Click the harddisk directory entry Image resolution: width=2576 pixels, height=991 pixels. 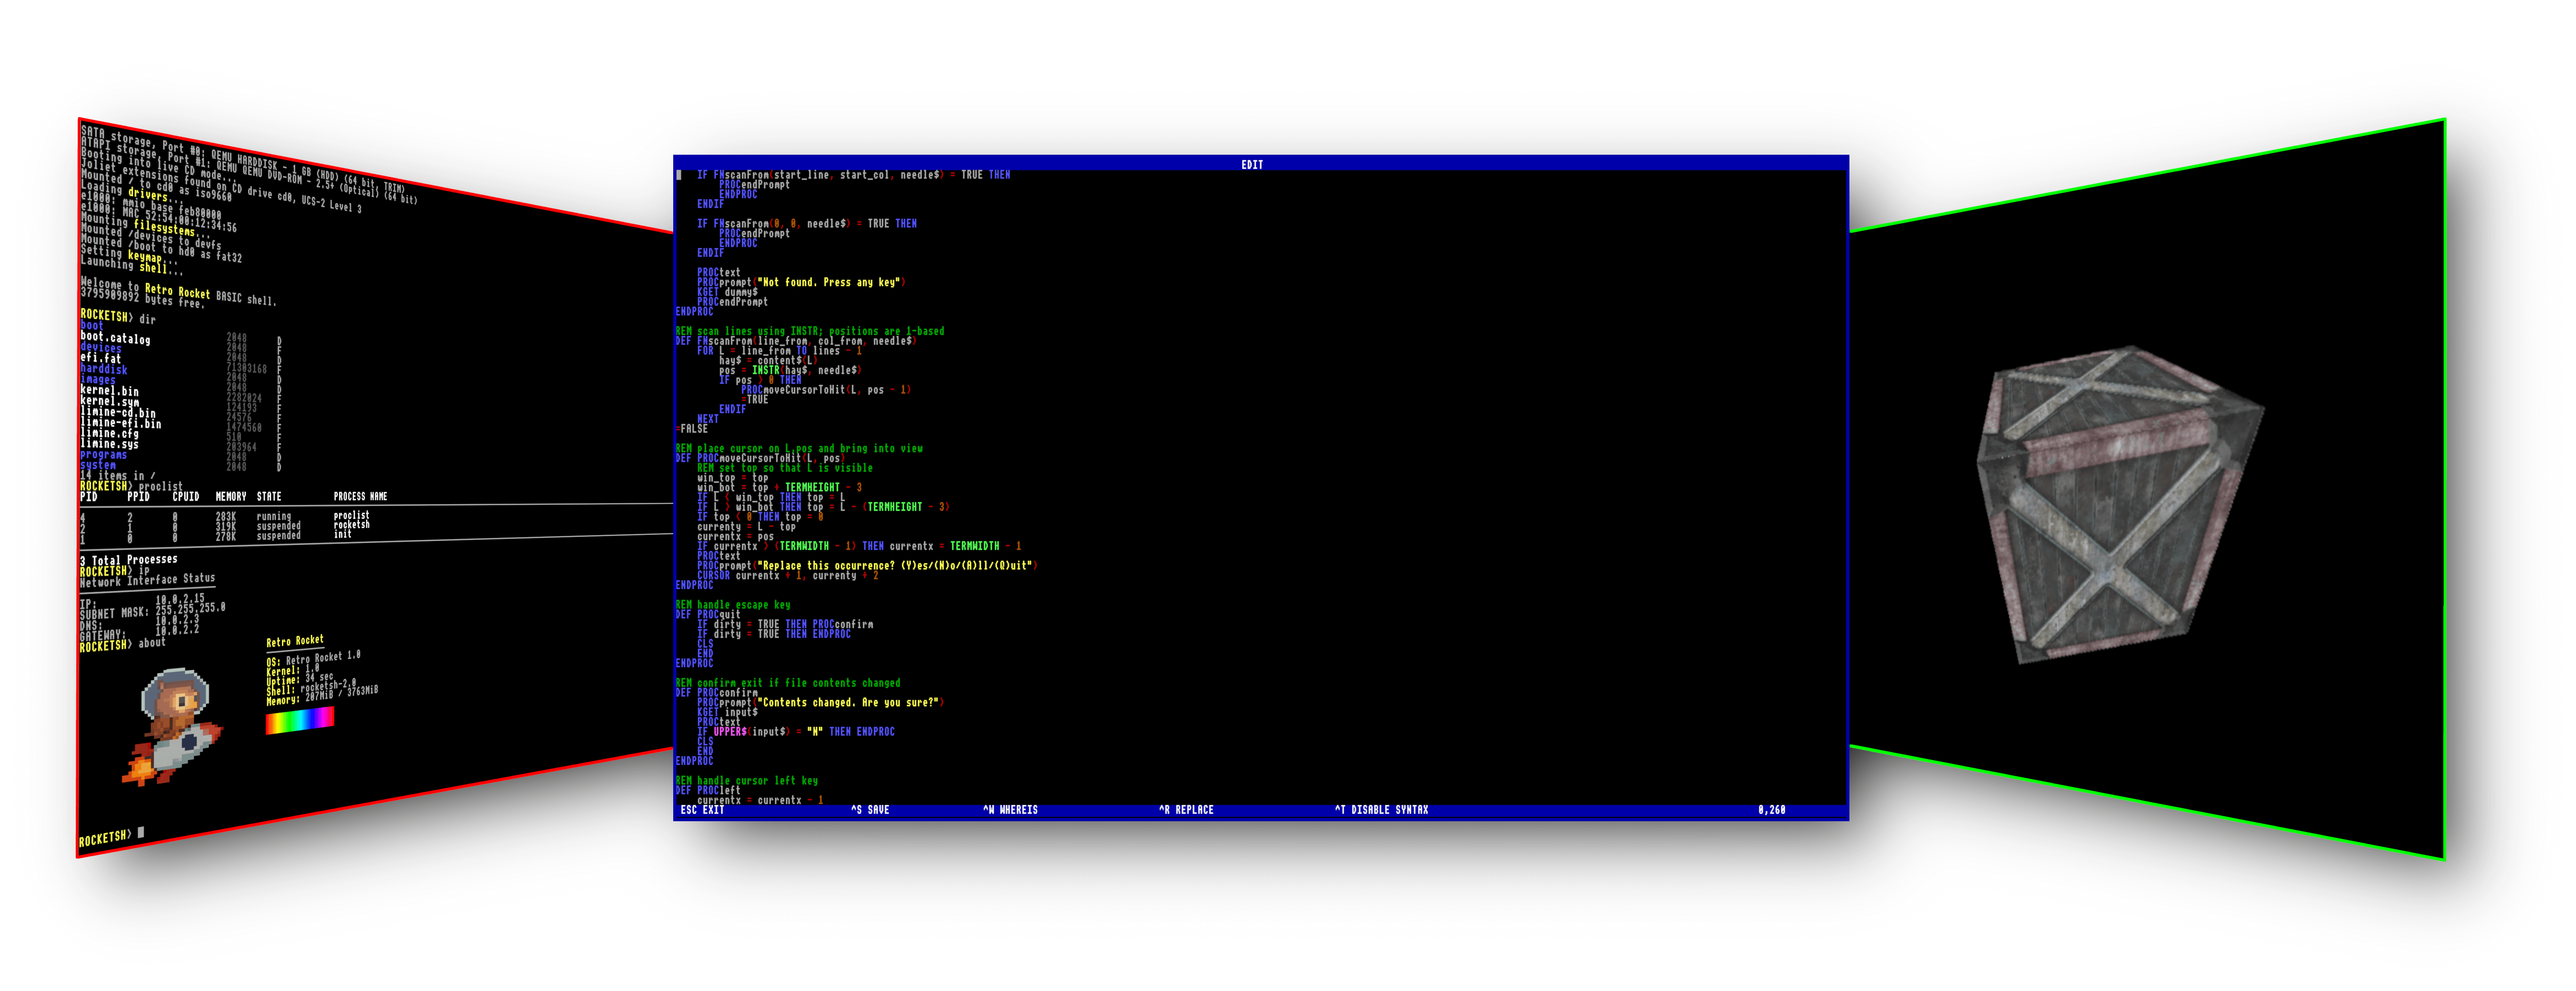click(104, 369)
